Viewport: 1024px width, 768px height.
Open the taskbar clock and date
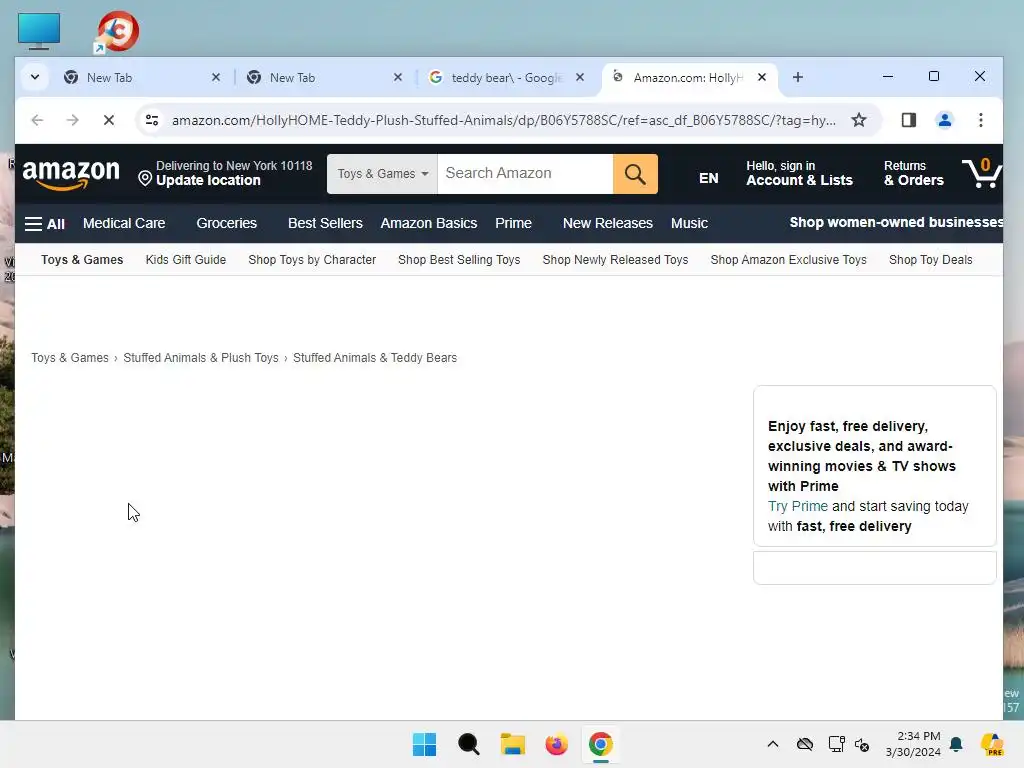pyautogui.click(x=913, y=744)
